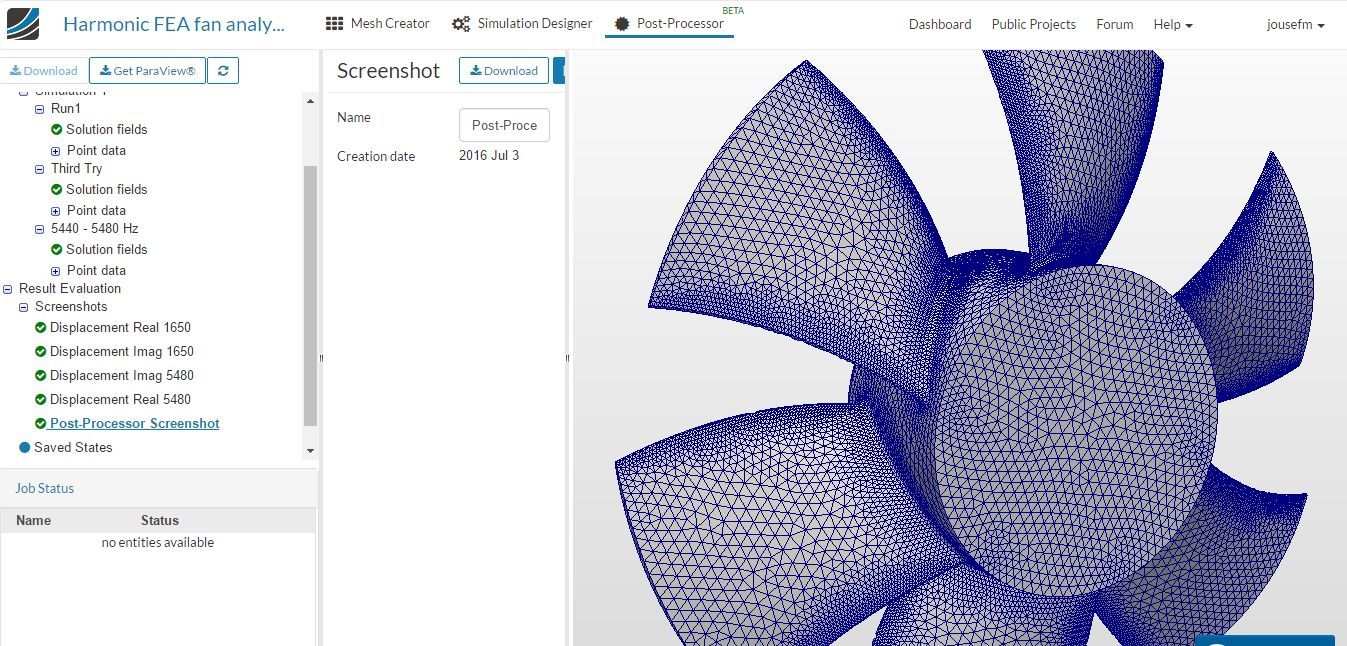Click BETA label above Post-Processor
Image resolution: width=1347 pixels, height=646 pixels.
733,10
